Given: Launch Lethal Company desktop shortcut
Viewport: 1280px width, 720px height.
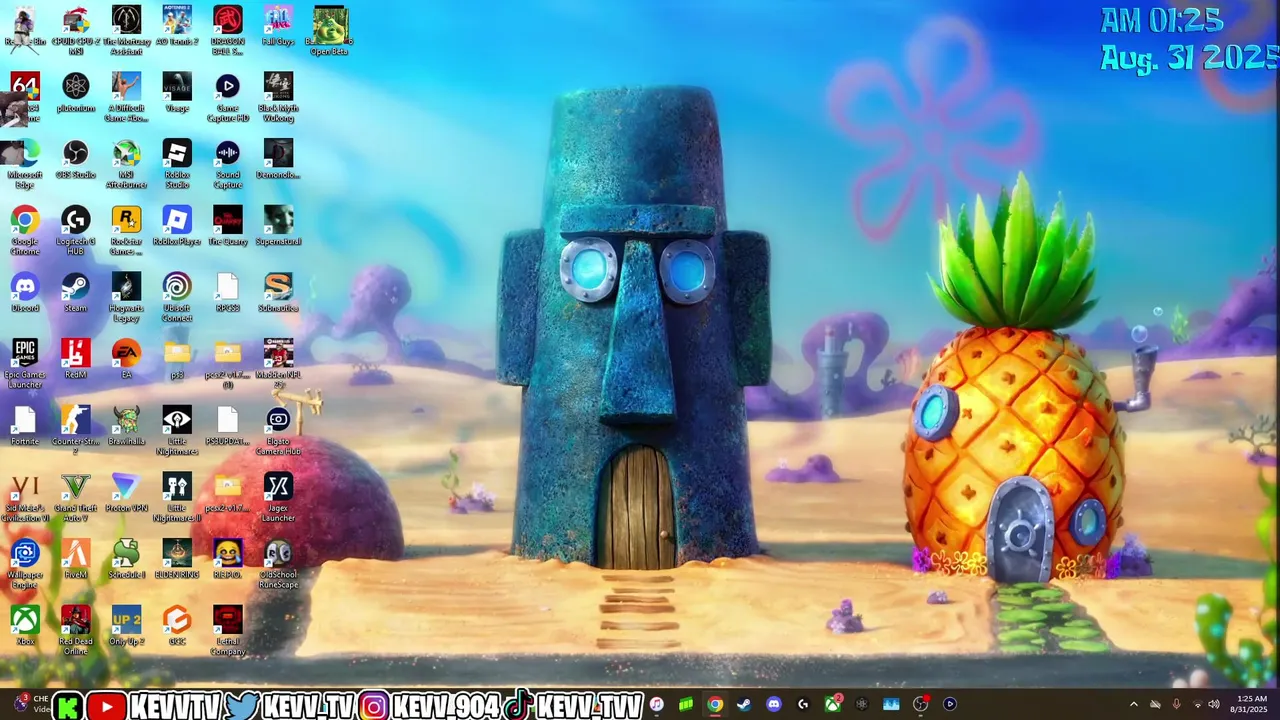Looking at the screenshot, I should tap(228, 630).
